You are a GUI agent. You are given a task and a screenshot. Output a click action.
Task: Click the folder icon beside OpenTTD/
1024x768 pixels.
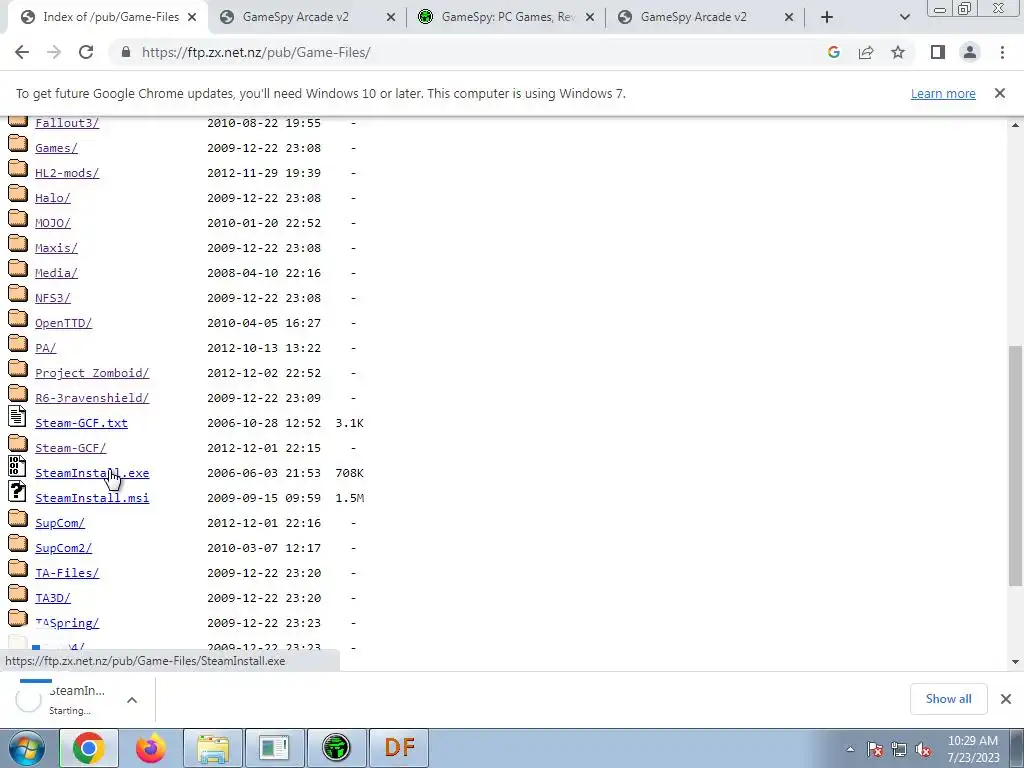pyautogui.click(x=18, y=319)
